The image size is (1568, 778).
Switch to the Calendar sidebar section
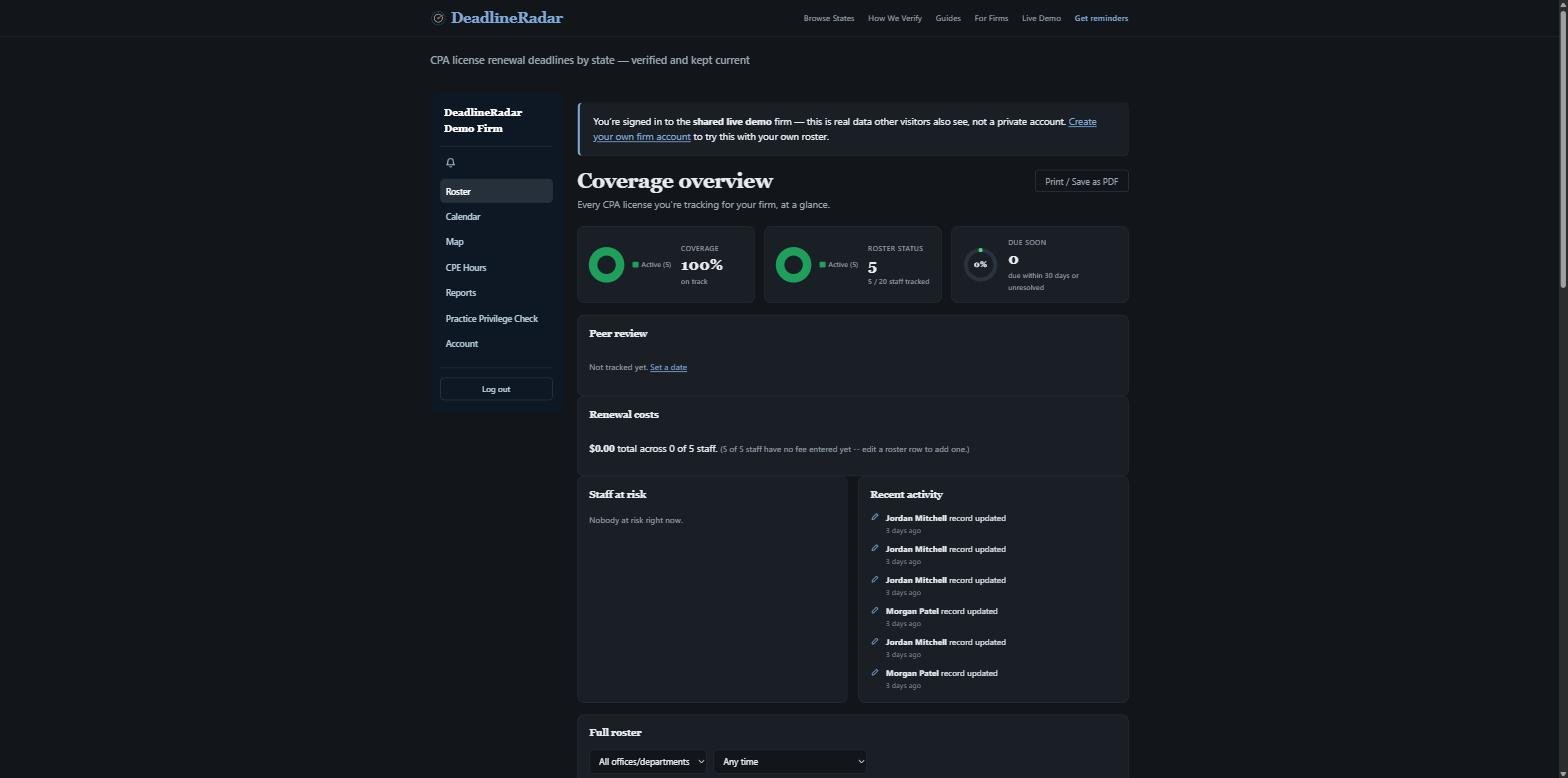pyautogui.click(x=496, y=217)
